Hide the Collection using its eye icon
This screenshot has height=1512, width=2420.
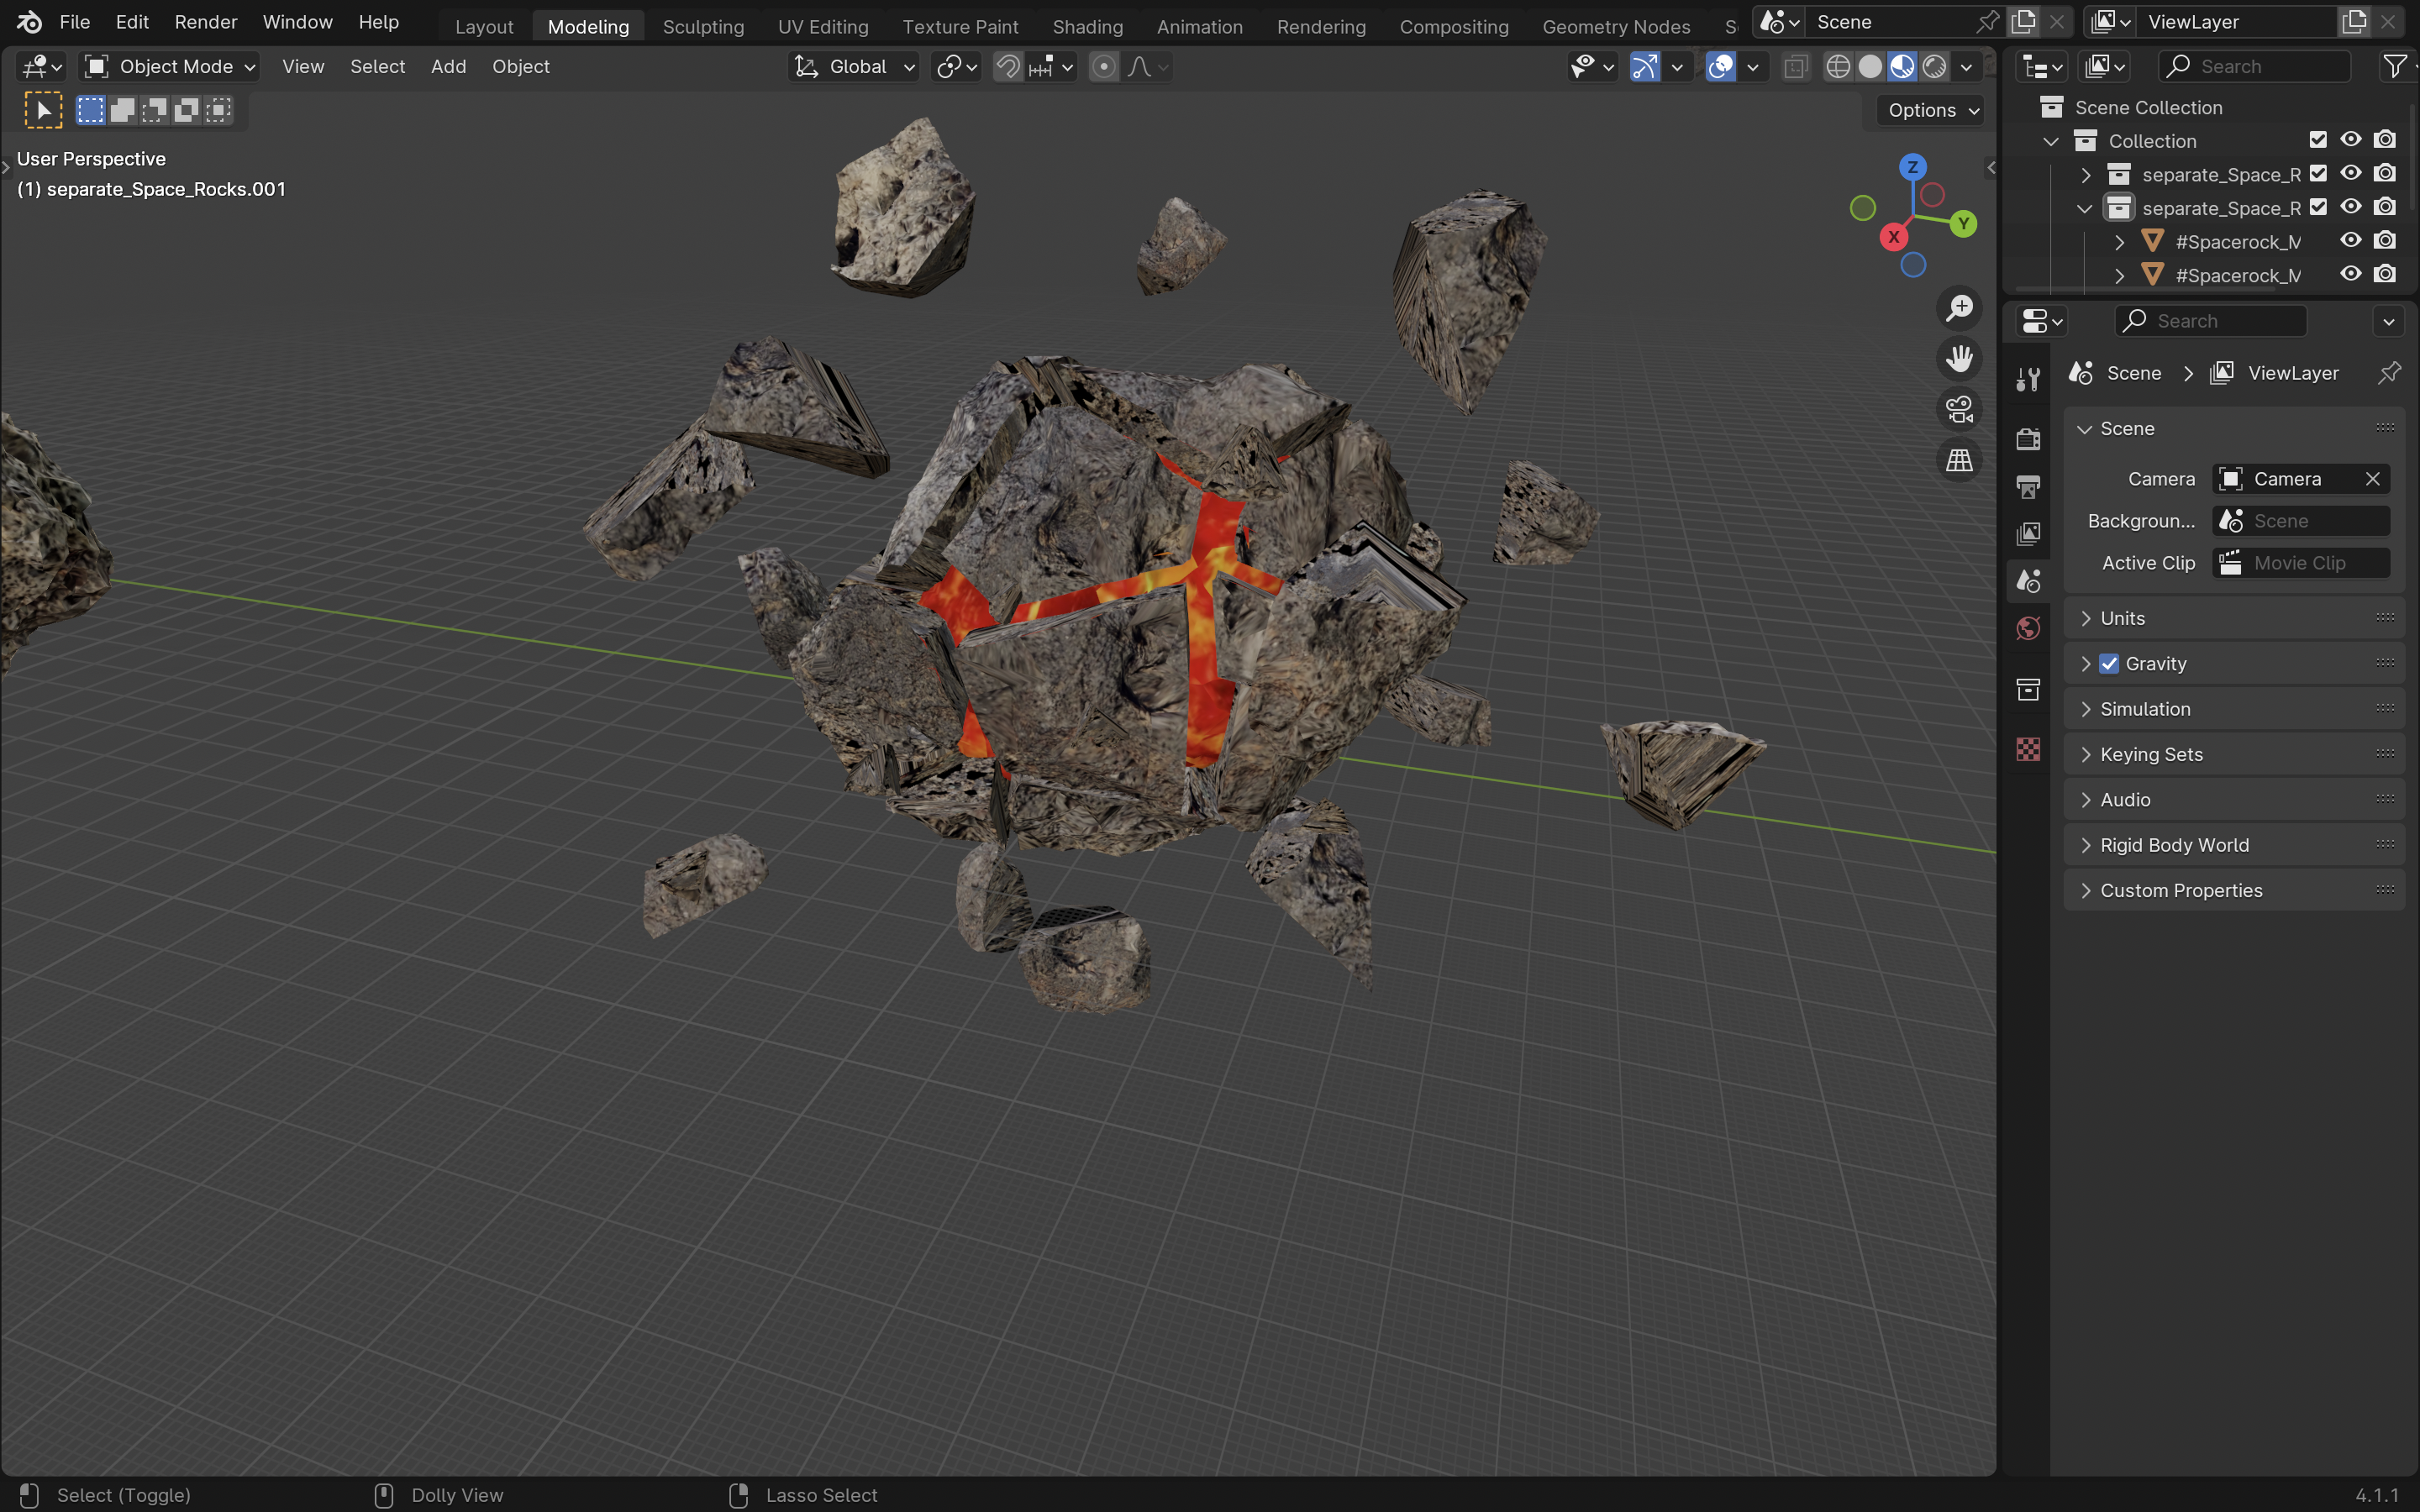pos(2350,140)
